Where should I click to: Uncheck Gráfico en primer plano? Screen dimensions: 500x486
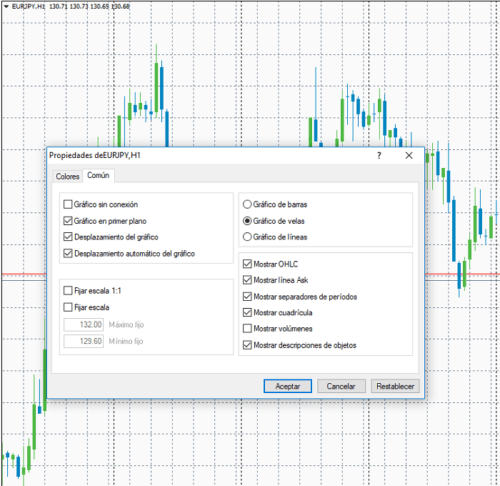tap(68, 221)
